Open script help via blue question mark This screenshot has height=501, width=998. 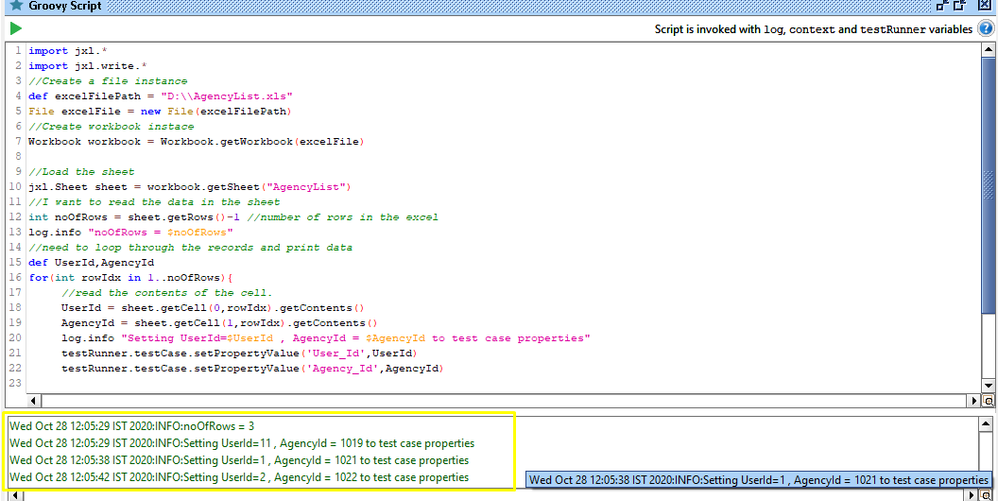click(984, 29)
